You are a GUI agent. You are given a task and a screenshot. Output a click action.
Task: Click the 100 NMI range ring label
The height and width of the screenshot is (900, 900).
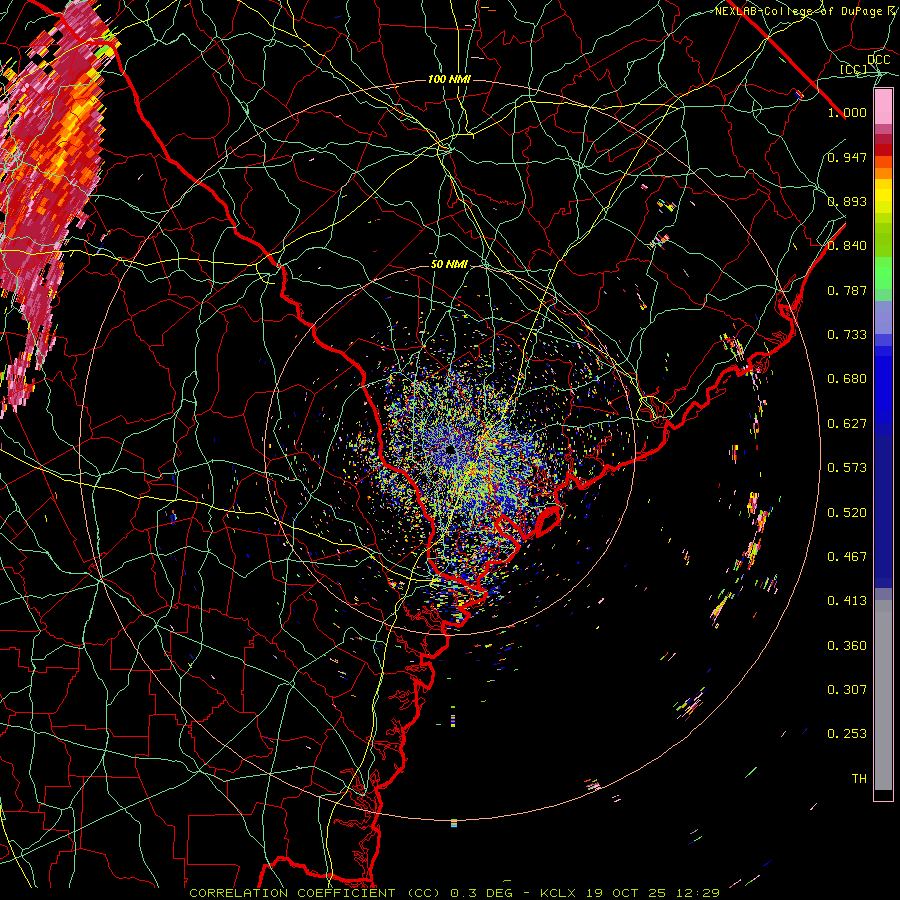[x=449, y=79]
